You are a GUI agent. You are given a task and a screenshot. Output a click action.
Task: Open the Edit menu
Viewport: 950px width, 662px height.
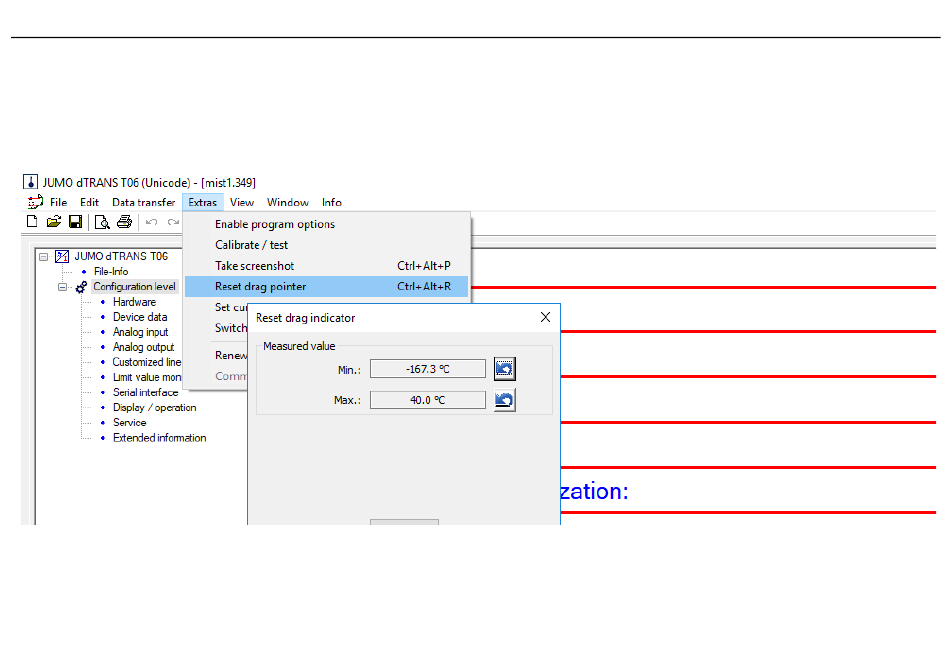tap(89, 202)
